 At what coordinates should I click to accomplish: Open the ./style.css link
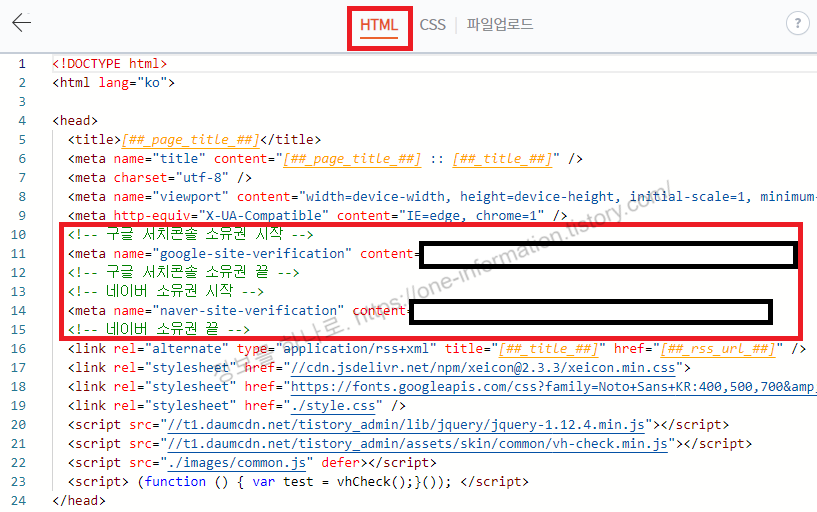(333, 406)
